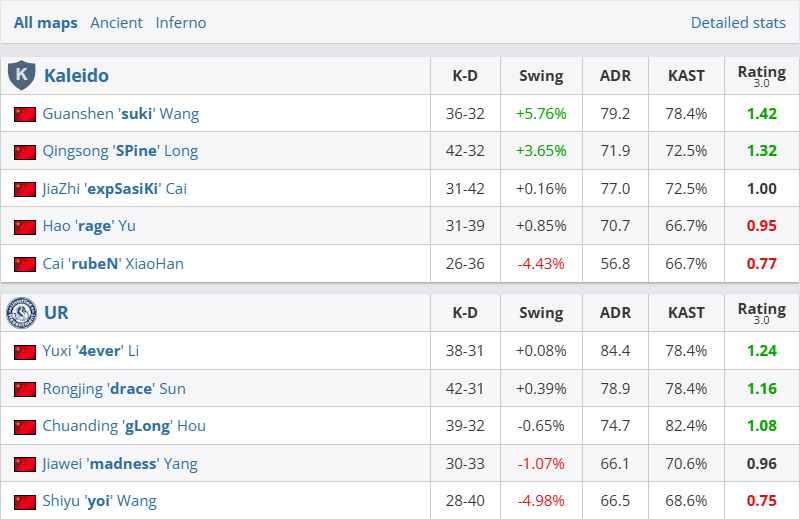Open the Inferno map tab
The width and height of the screenshot is (800, 519).
181,22
